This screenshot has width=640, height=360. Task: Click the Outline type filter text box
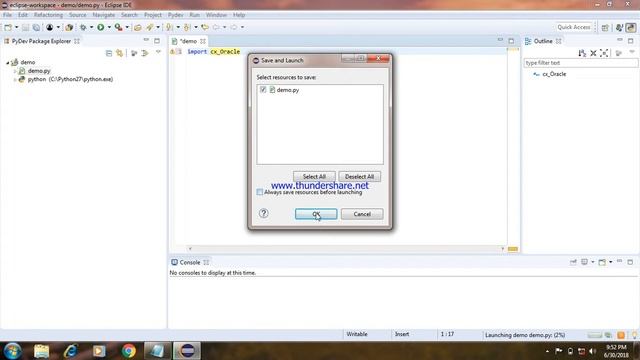click(580, 63)
